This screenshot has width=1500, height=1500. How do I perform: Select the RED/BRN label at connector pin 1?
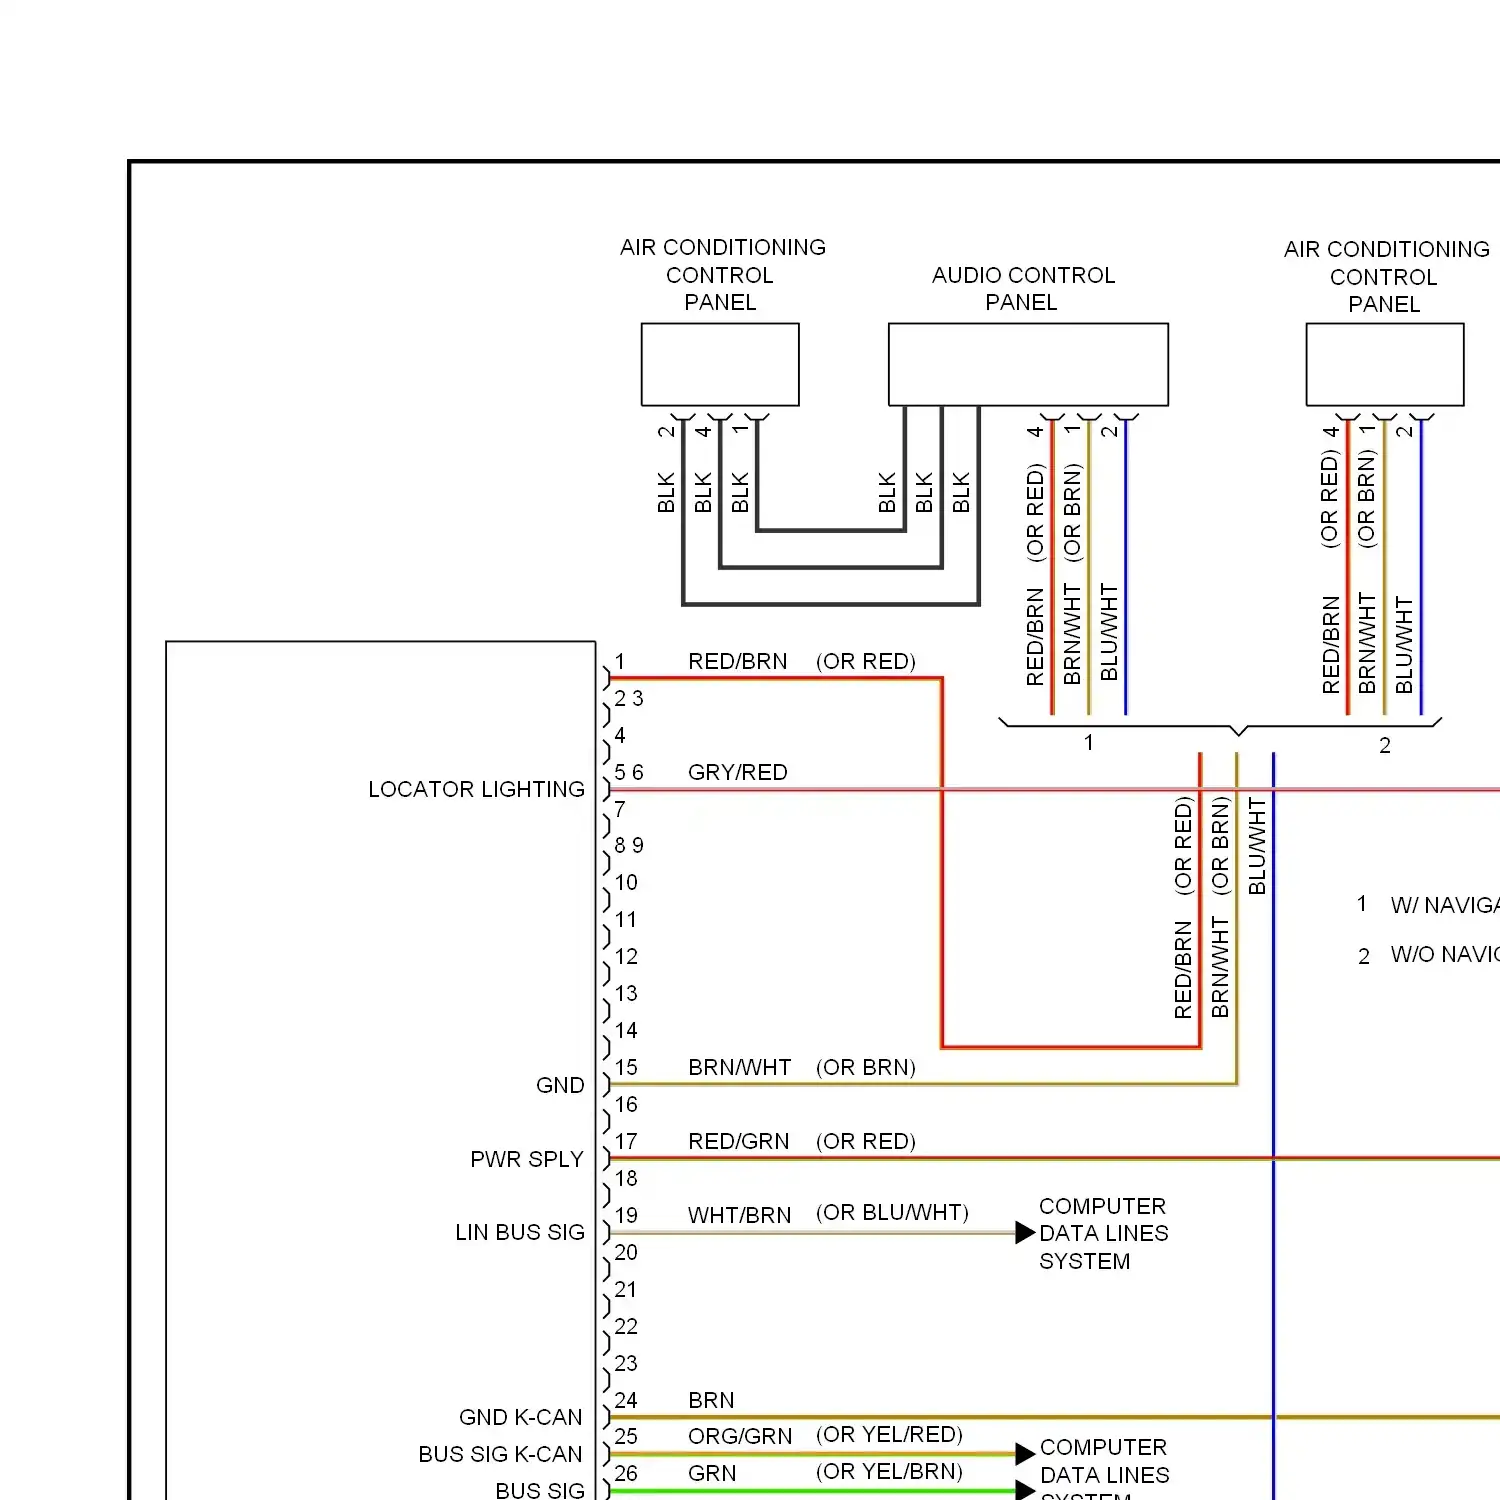(x=738, y=661)
